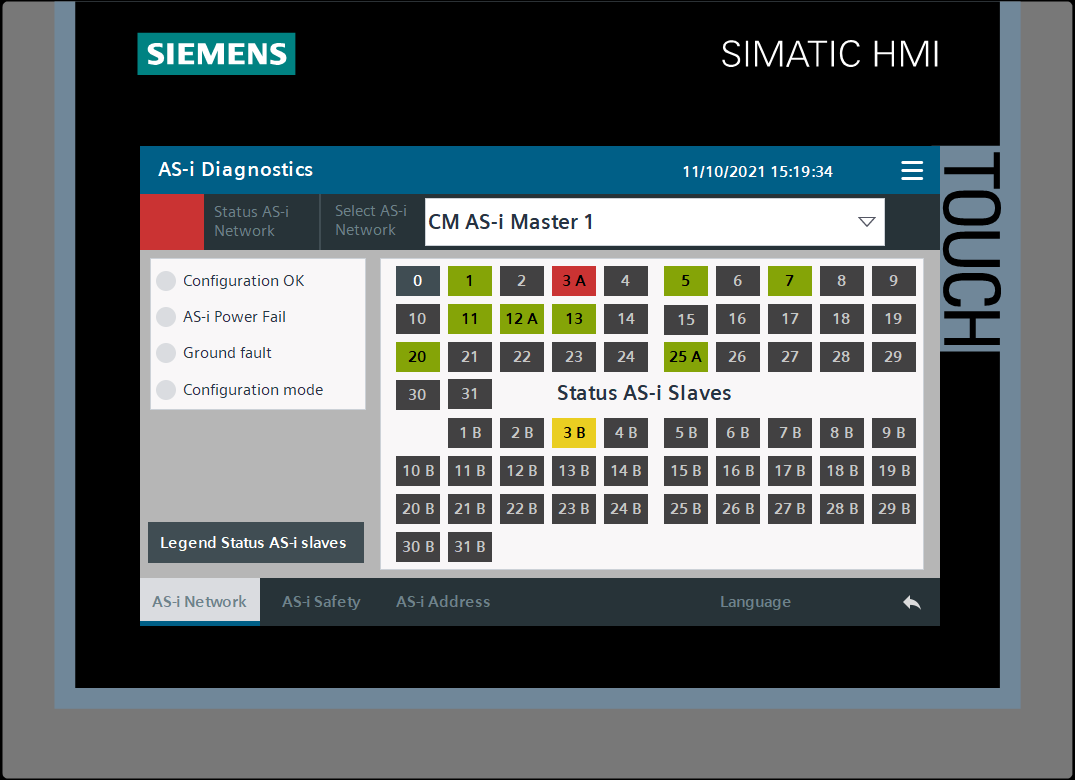
Task: Select slave 31 B tile
Action: tap(470, 547)
